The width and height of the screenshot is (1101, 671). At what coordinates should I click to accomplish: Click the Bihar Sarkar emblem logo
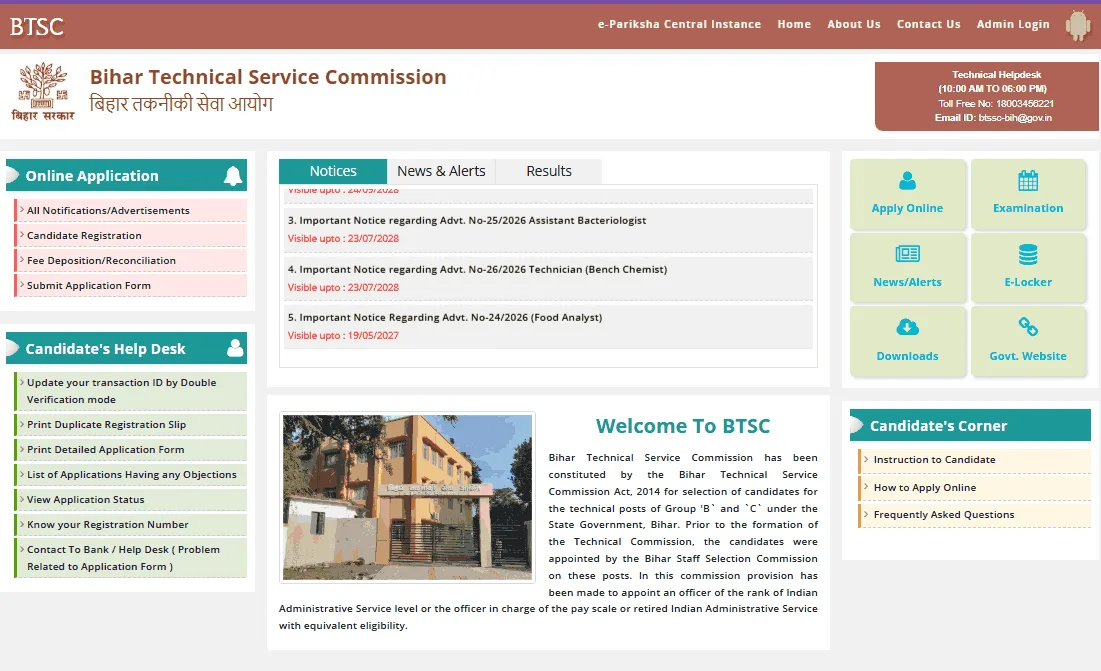click(43, 92)
